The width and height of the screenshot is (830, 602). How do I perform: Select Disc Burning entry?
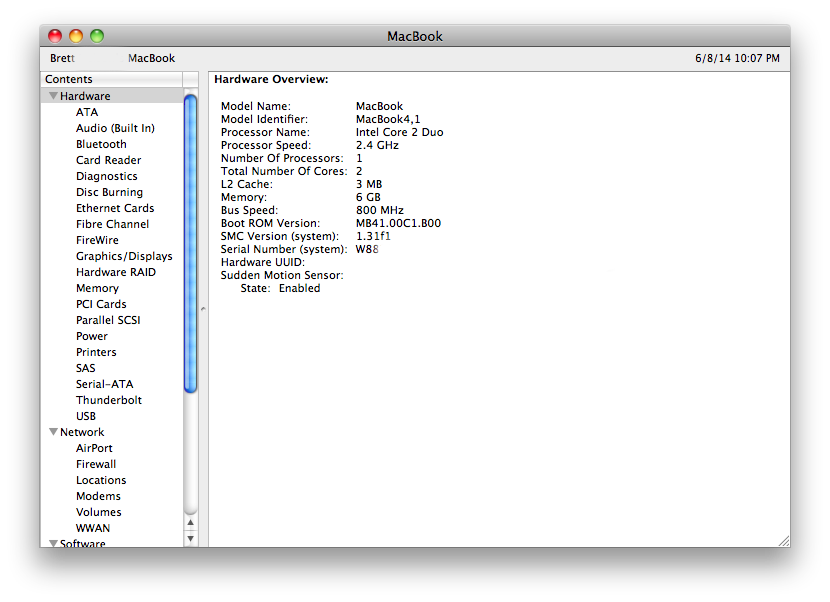point(110,192)
